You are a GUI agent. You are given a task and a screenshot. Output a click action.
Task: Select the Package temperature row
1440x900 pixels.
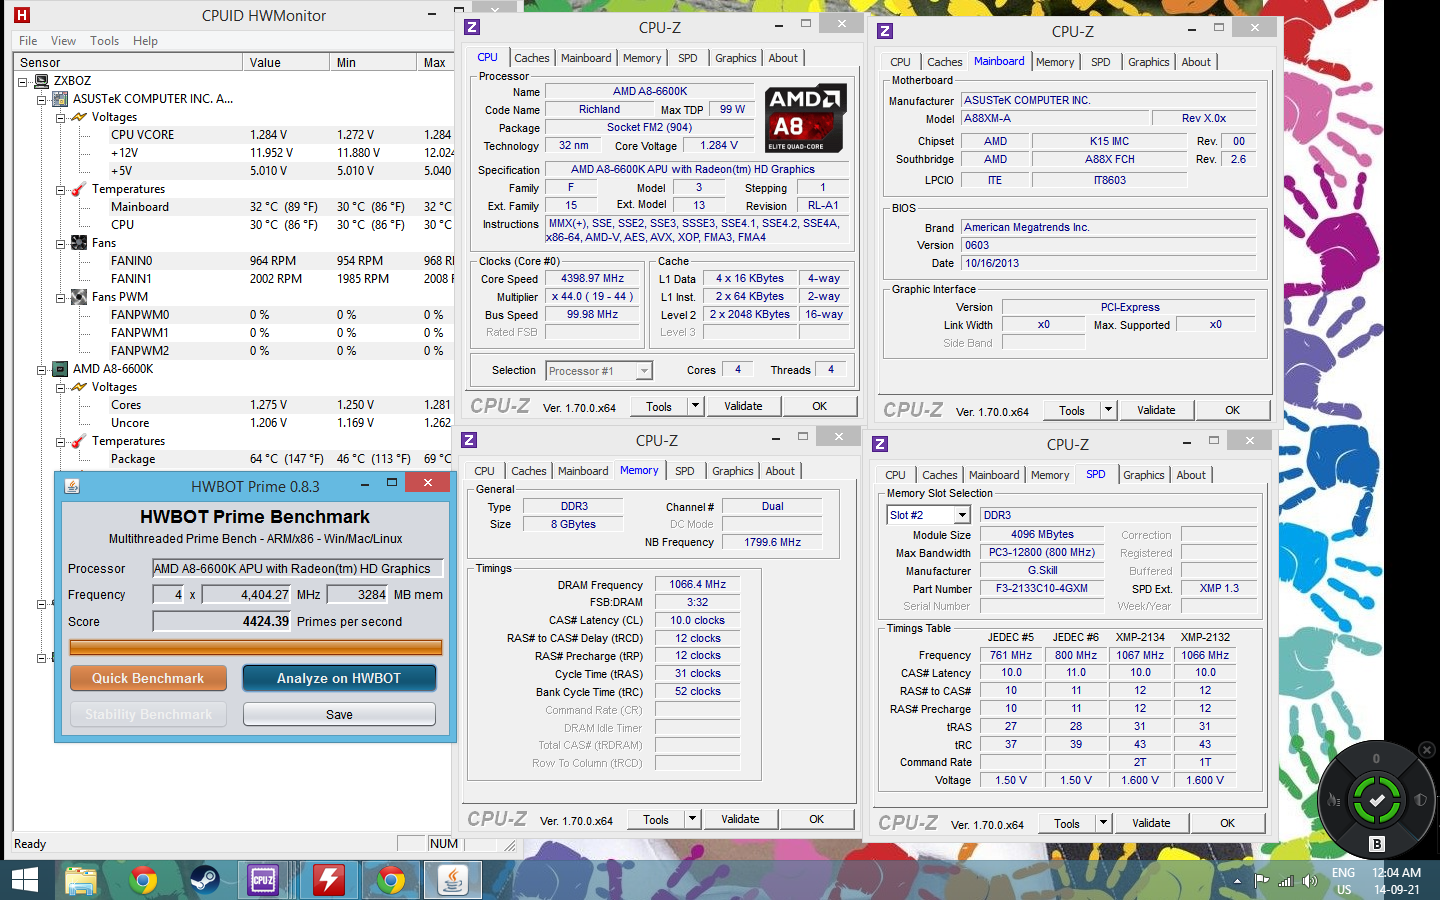click(x=133, y=459)
